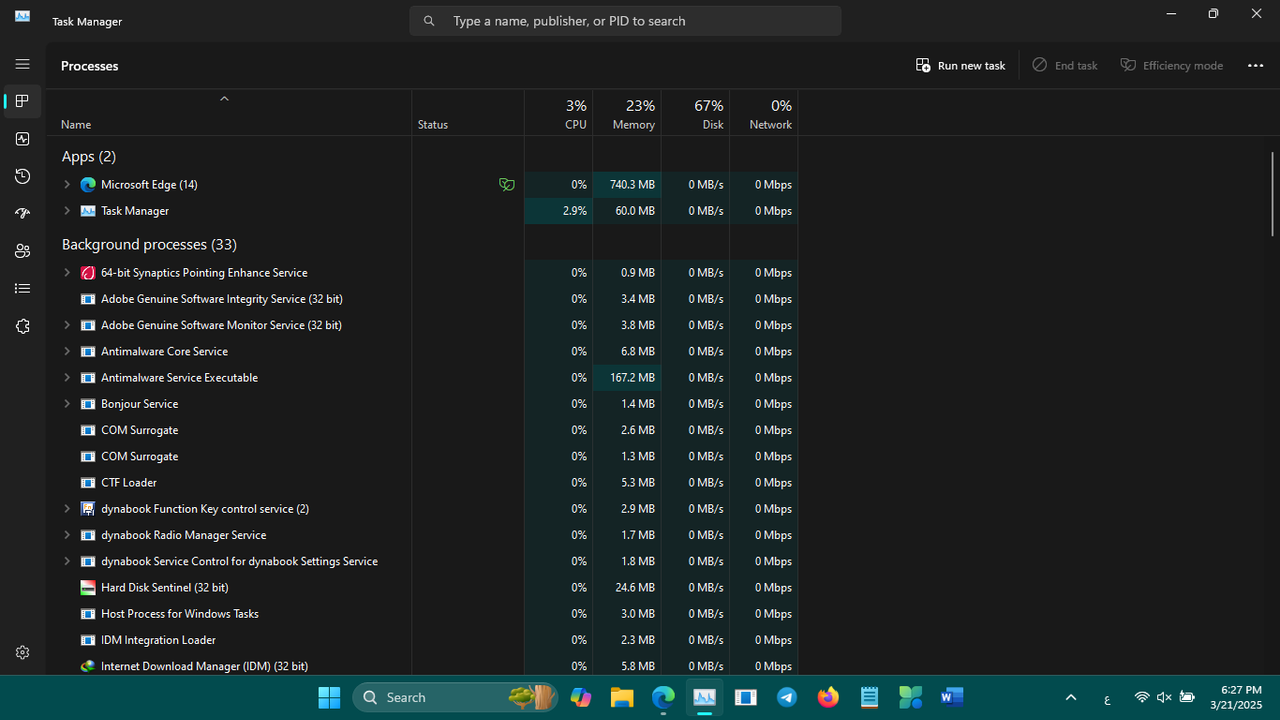This screenshot has height=720, width=1280.
Task: Sort processes by CPU usage column
Action: tap(559, 112)
